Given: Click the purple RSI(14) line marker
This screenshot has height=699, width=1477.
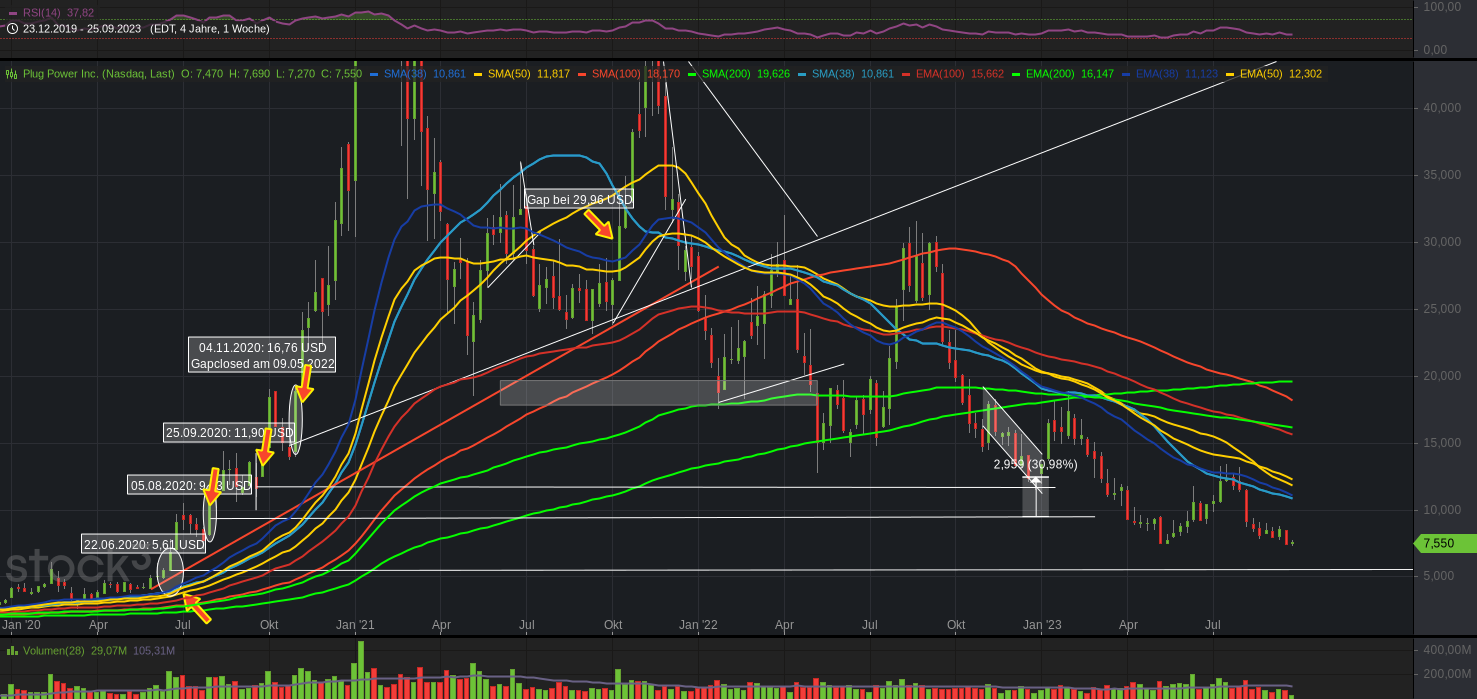Looking at the screenshot, I should click(x=12, y=12).
